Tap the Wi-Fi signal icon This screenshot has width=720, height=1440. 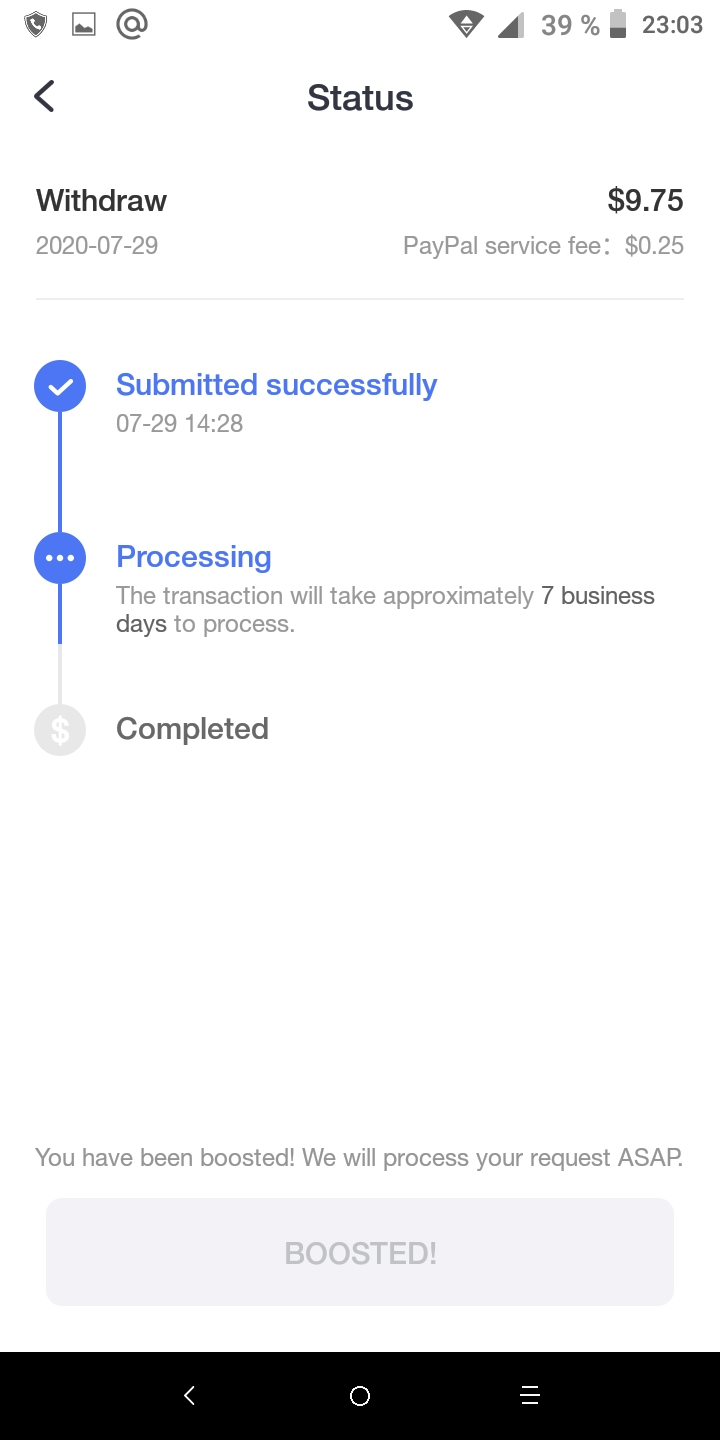(466, 24)
